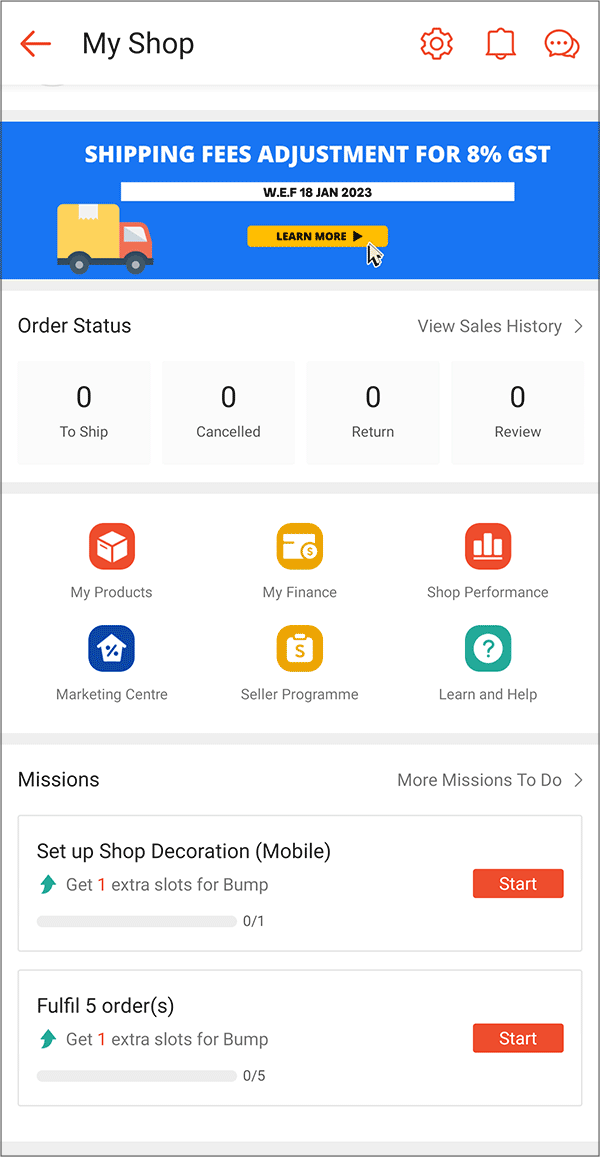View Return orders
This screenshot has width=600, height=1157.
[x=373, y=412]
